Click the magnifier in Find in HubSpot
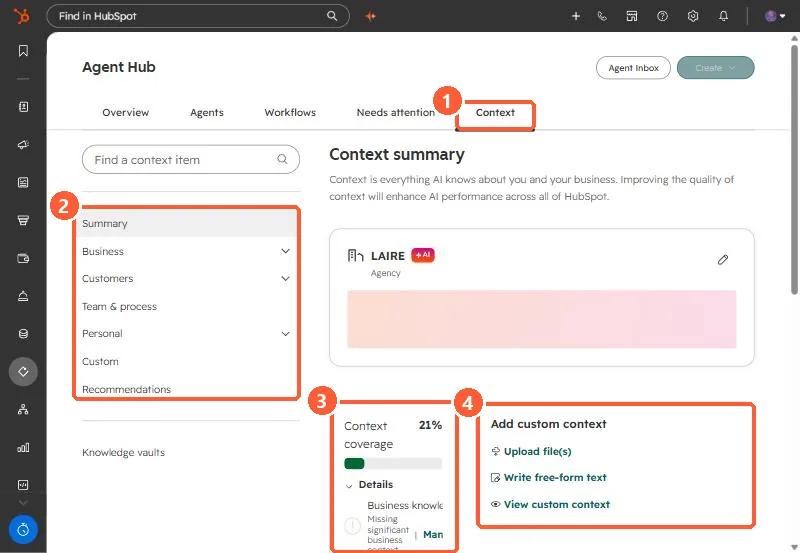Screen dimensions: 800x553 332,16
